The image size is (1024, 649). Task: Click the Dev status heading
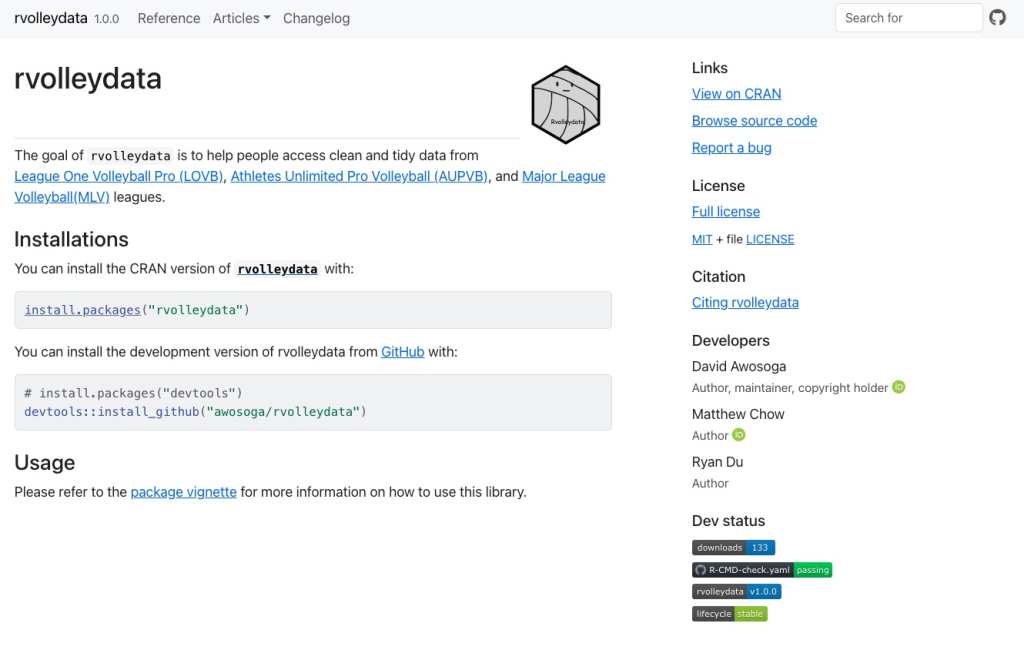pos(728,521)
